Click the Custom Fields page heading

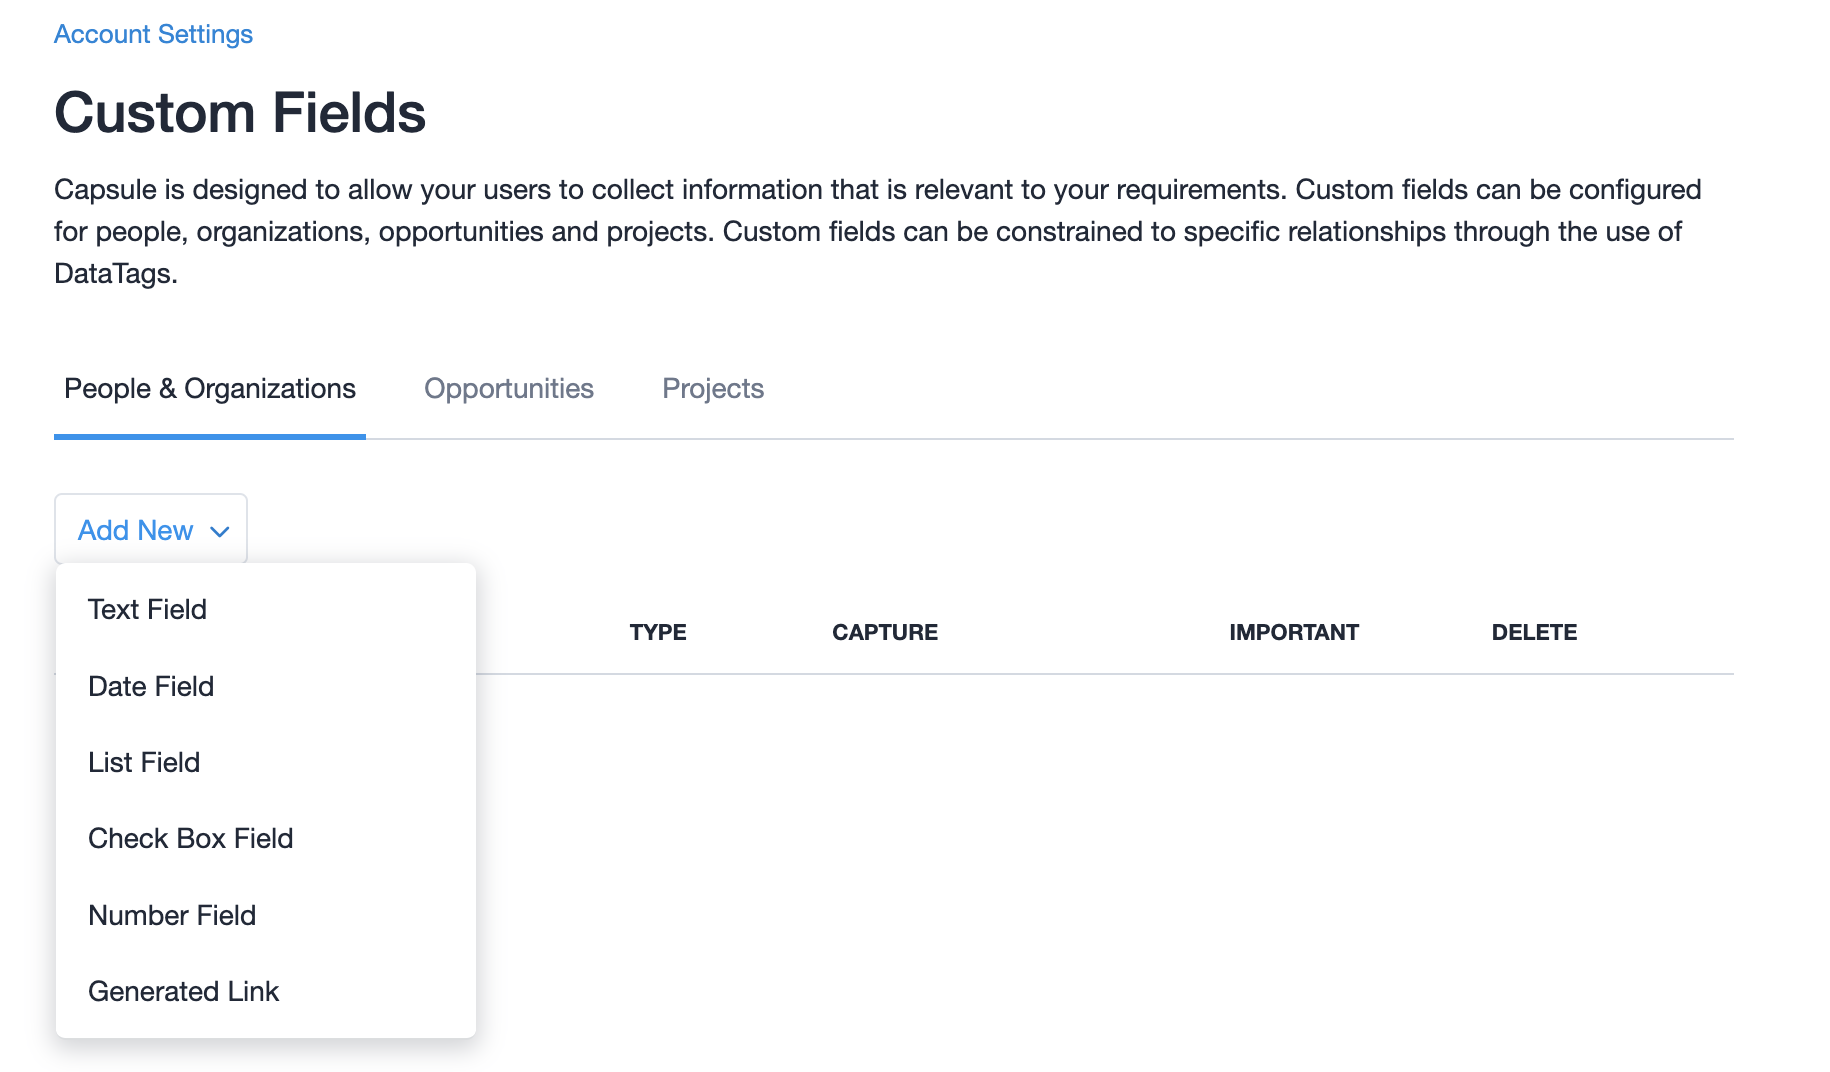click(x=240, y=112)
